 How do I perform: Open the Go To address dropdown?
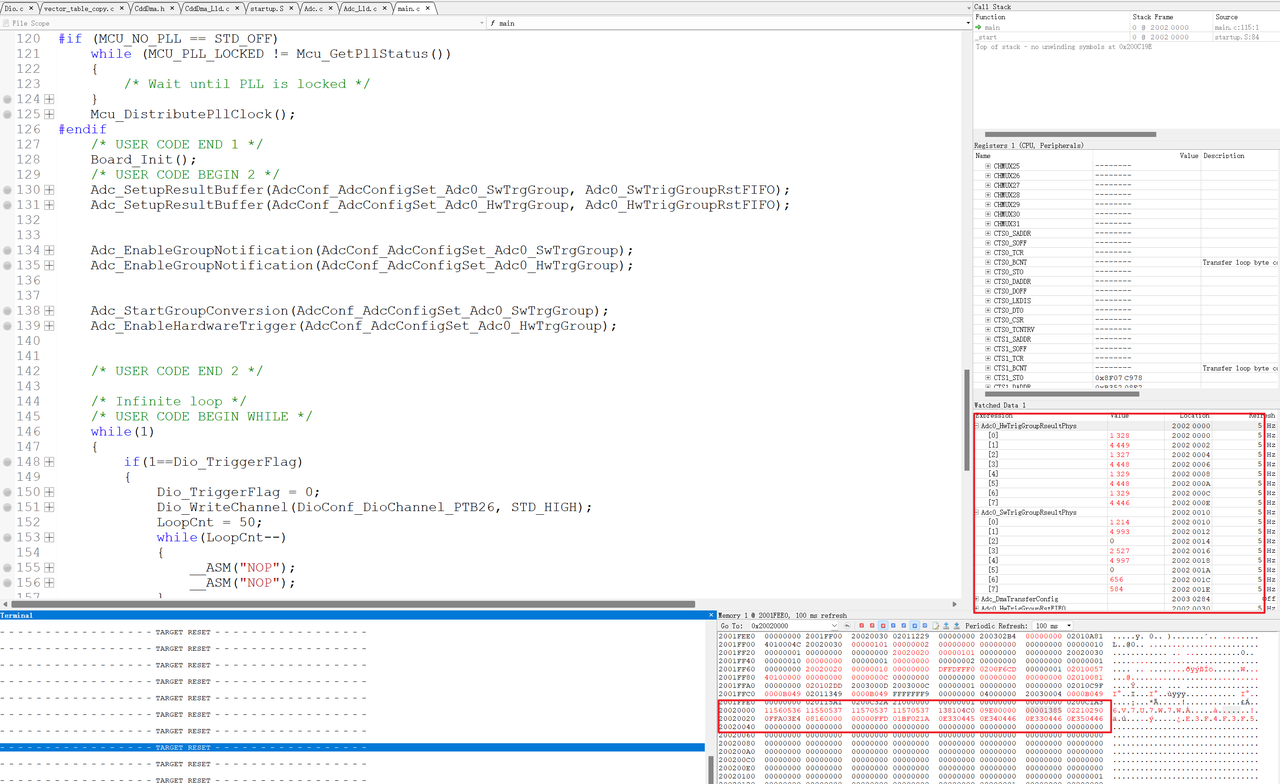[835, 625]
